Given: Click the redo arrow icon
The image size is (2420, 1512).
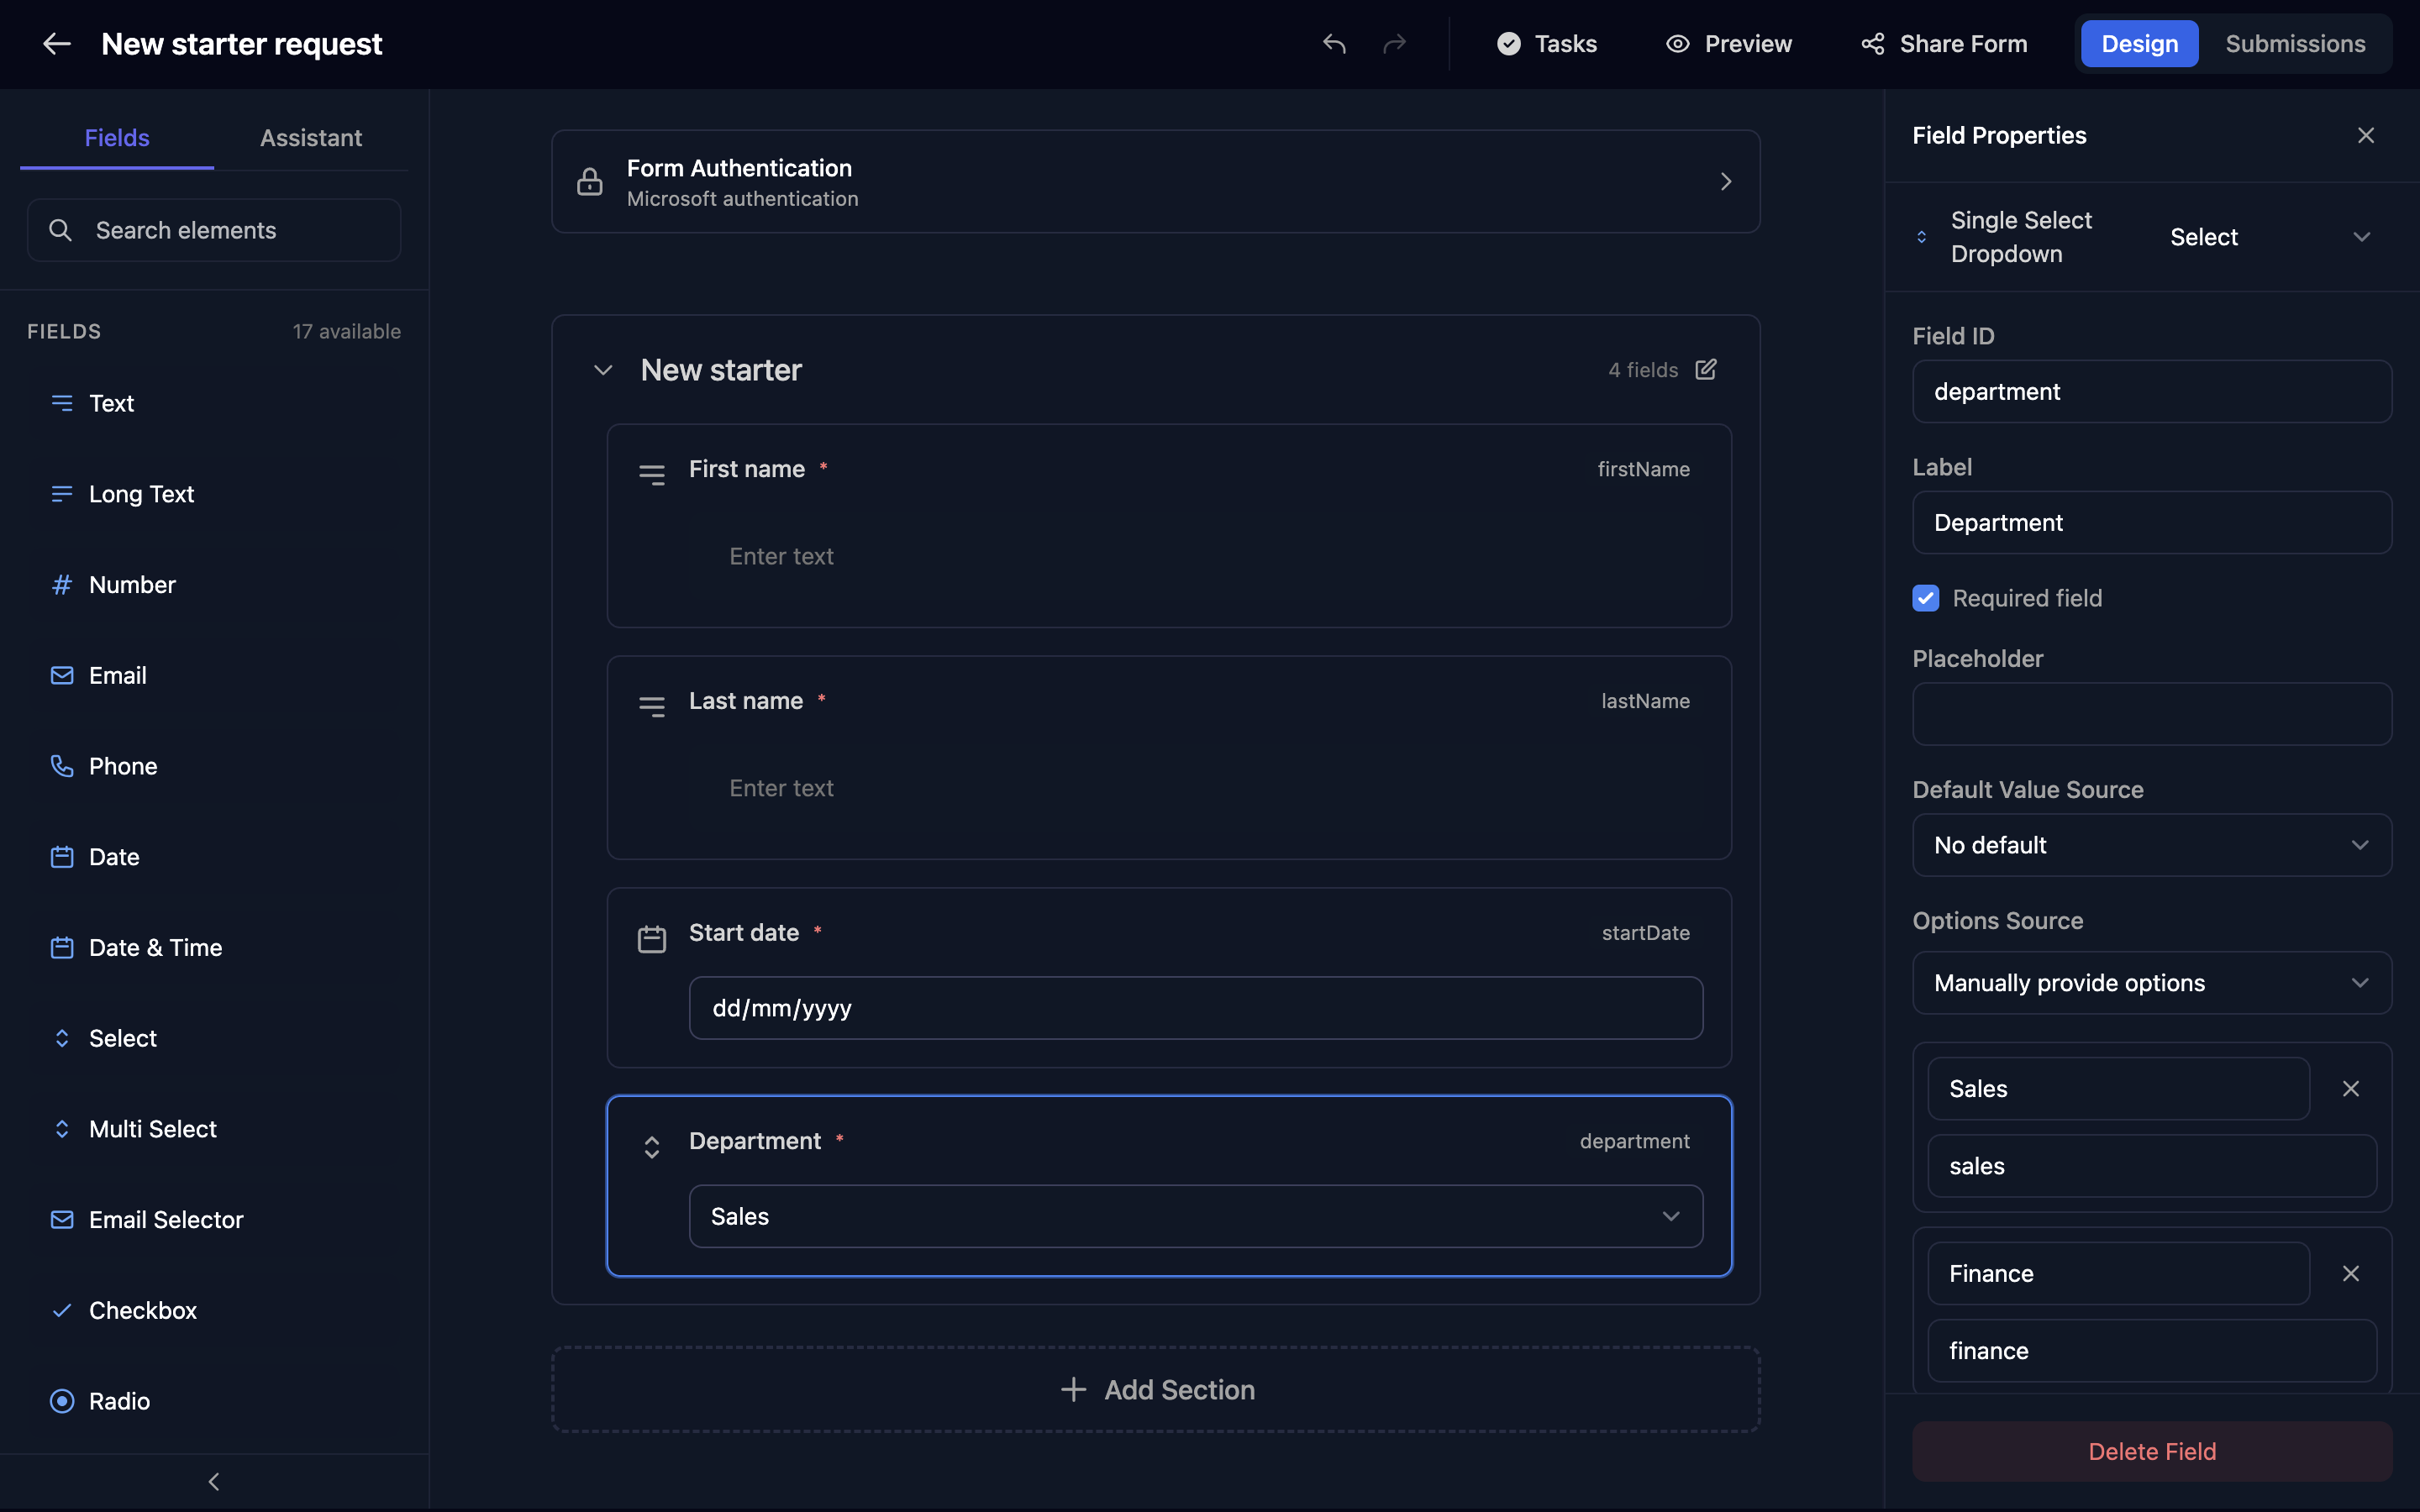Looking at the screenshot, I should [x=1394, y=44].
